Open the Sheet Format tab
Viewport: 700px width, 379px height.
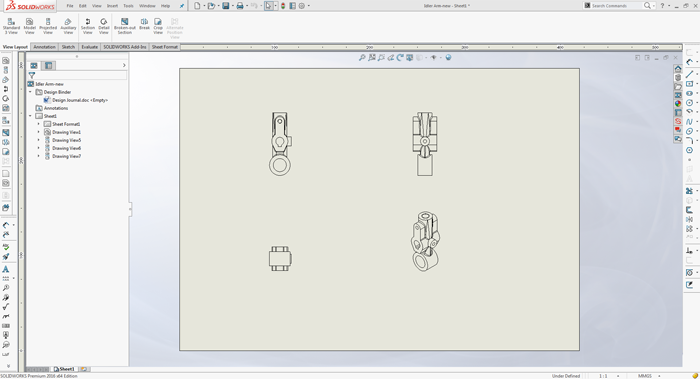click(x=165, y=47)
